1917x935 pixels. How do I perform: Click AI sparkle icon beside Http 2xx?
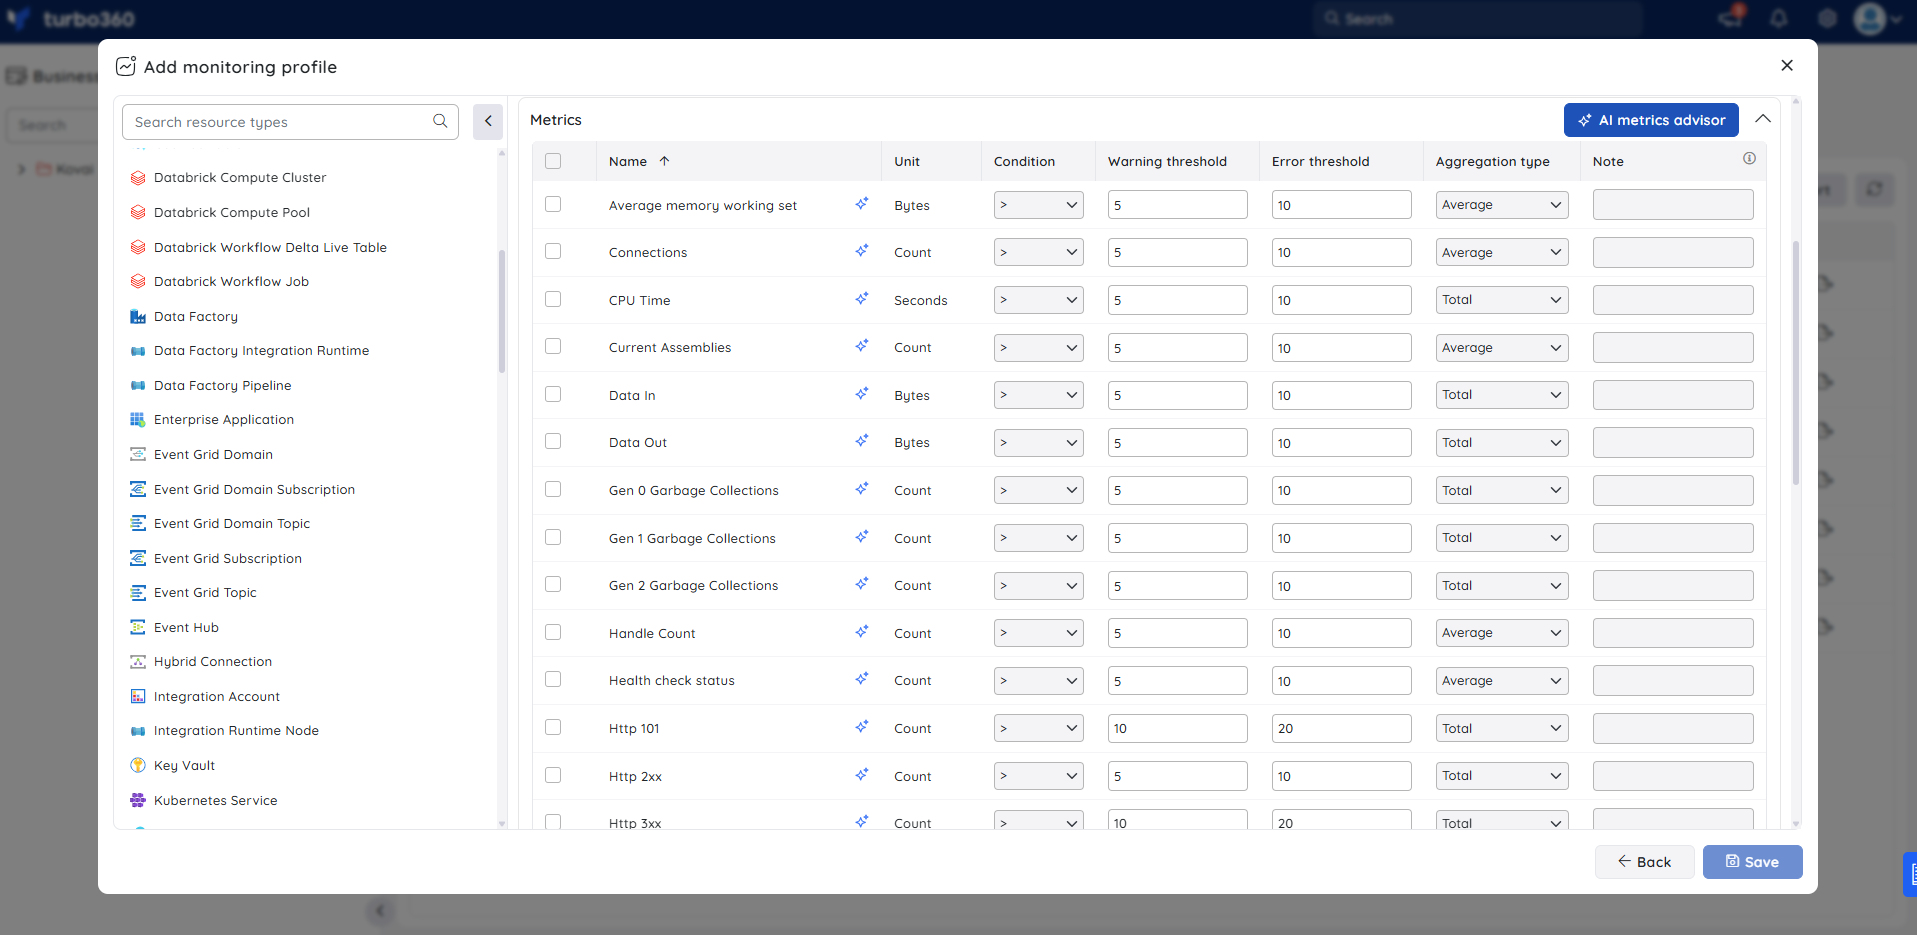pos(861,775)
